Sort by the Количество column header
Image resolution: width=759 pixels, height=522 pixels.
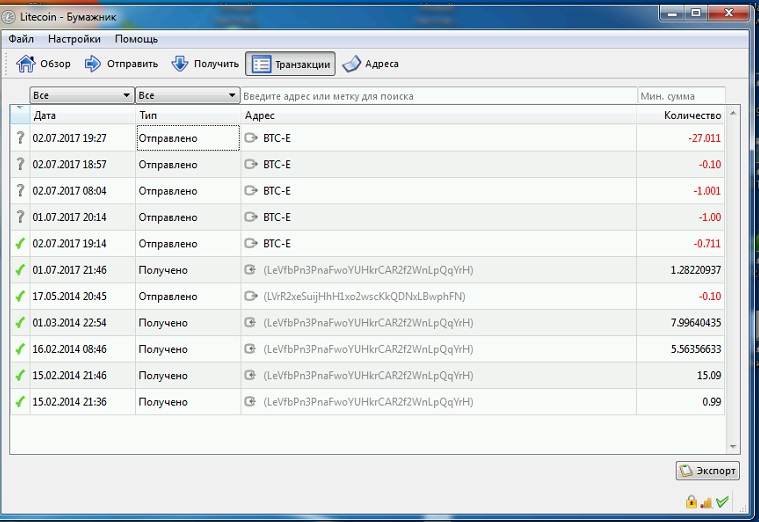point(681,115)
